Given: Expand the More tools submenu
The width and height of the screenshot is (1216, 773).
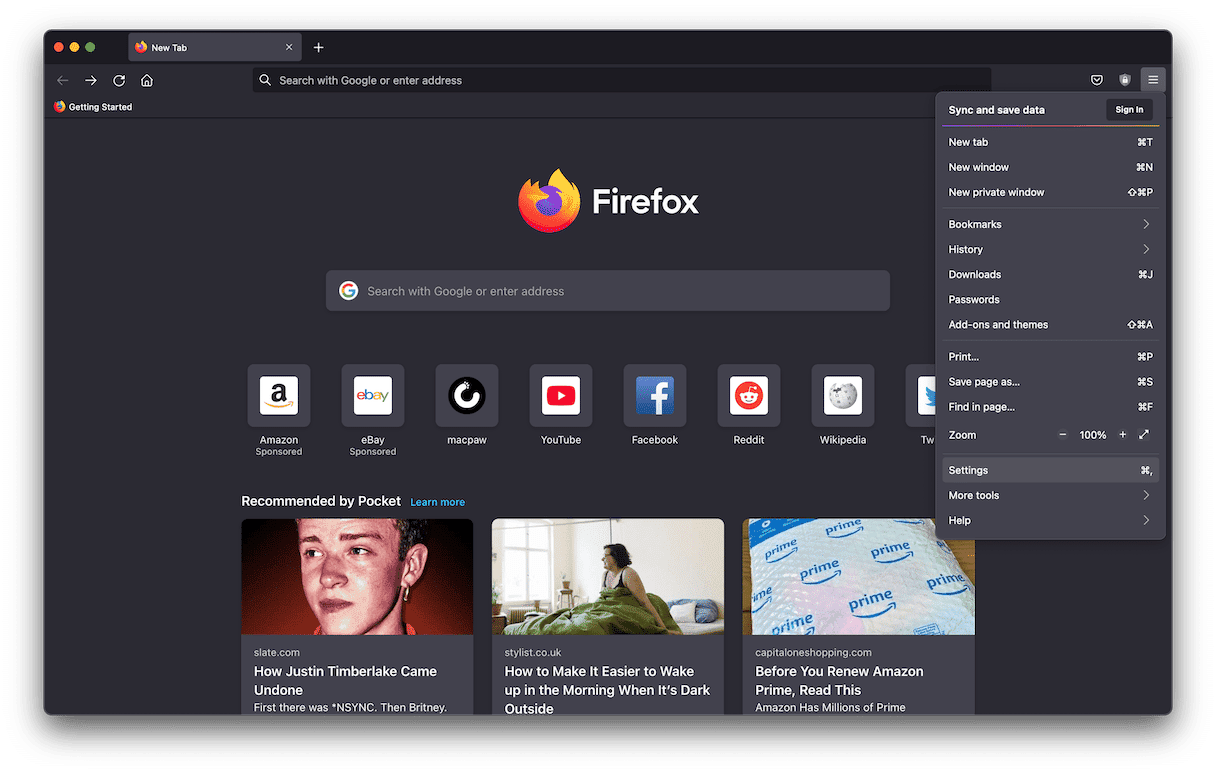Looking at the screenshot, I should [x=1050, y=495].
